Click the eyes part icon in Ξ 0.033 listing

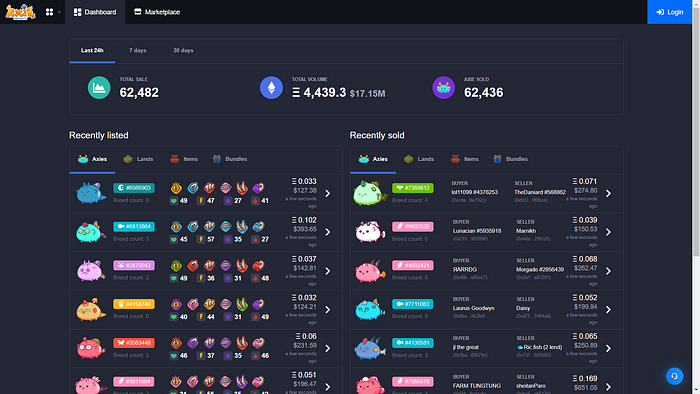[176, 188]
